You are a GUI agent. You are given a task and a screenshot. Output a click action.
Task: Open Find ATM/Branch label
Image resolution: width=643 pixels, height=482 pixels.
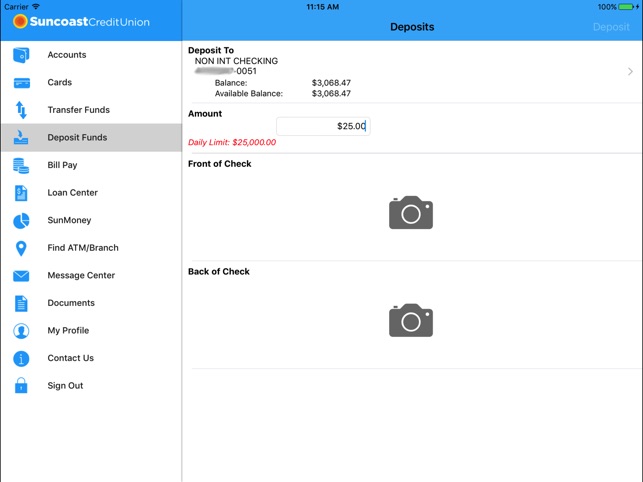[83, 248]
